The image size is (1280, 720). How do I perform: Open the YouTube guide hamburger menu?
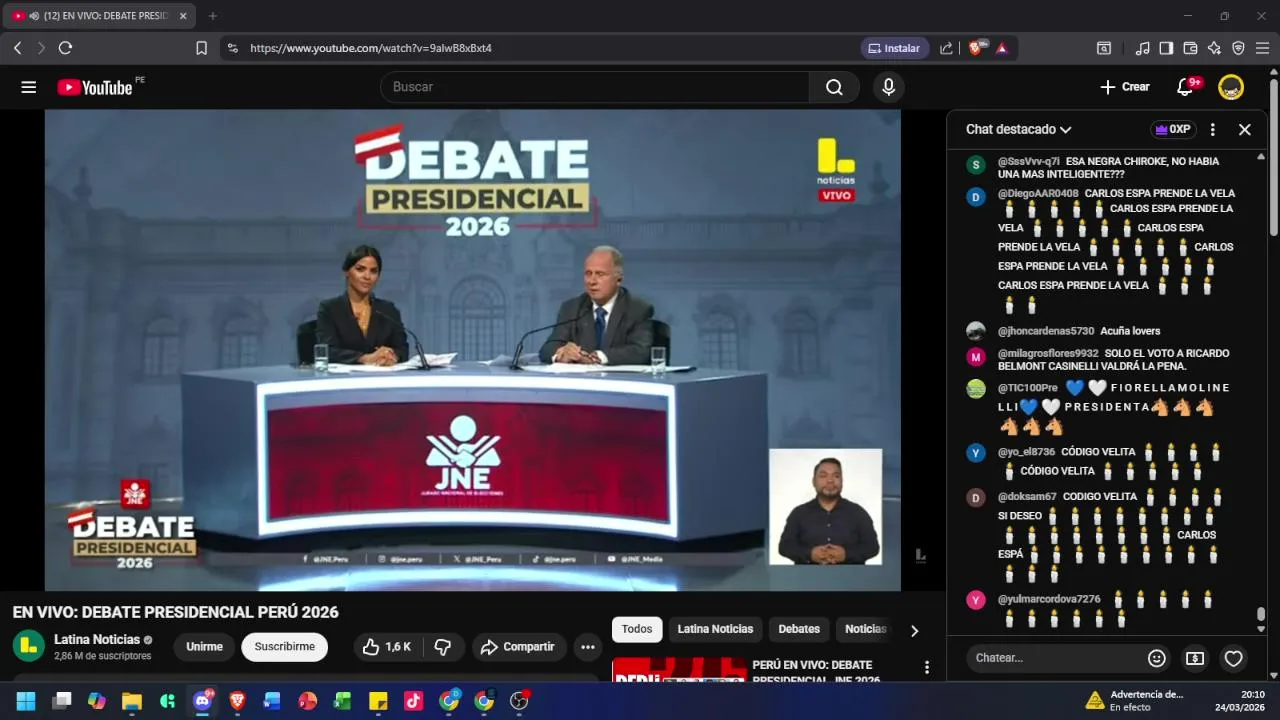point(28,87)
